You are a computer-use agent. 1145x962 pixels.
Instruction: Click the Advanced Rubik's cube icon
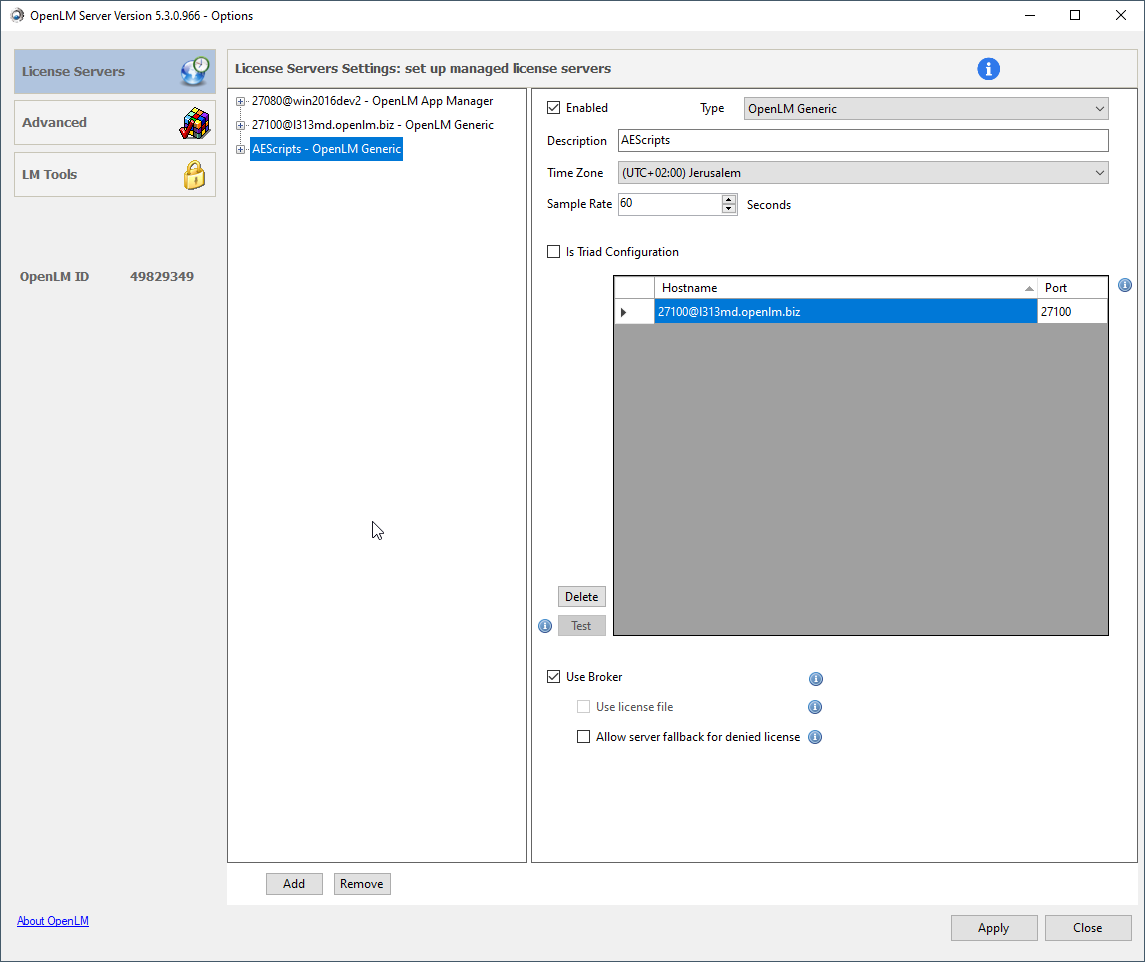tap(194, 123)
